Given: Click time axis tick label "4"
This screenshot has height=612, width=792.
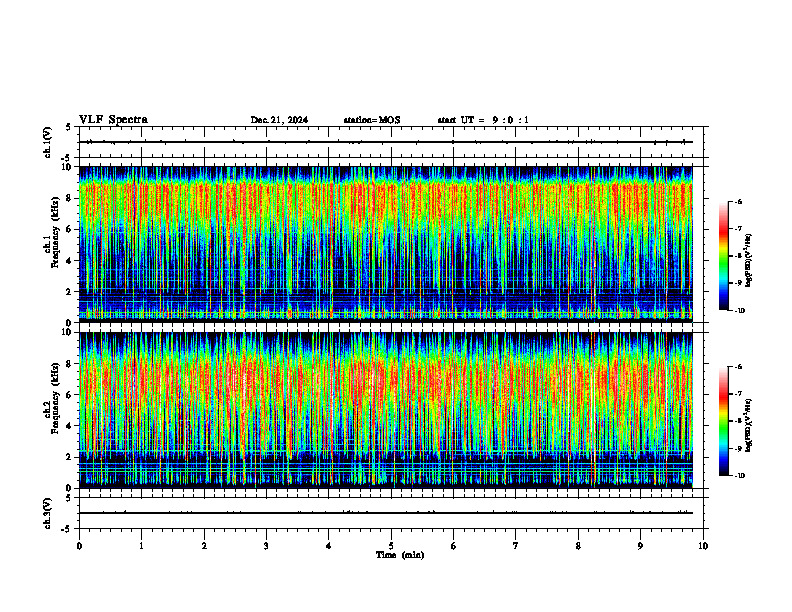Looking at the screenshot, I should 329,546.
